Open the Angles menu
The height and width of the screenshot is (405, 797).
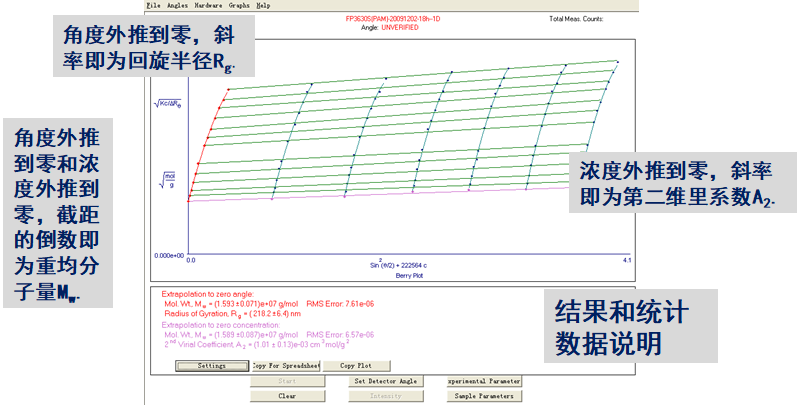[x=178, y=5]
